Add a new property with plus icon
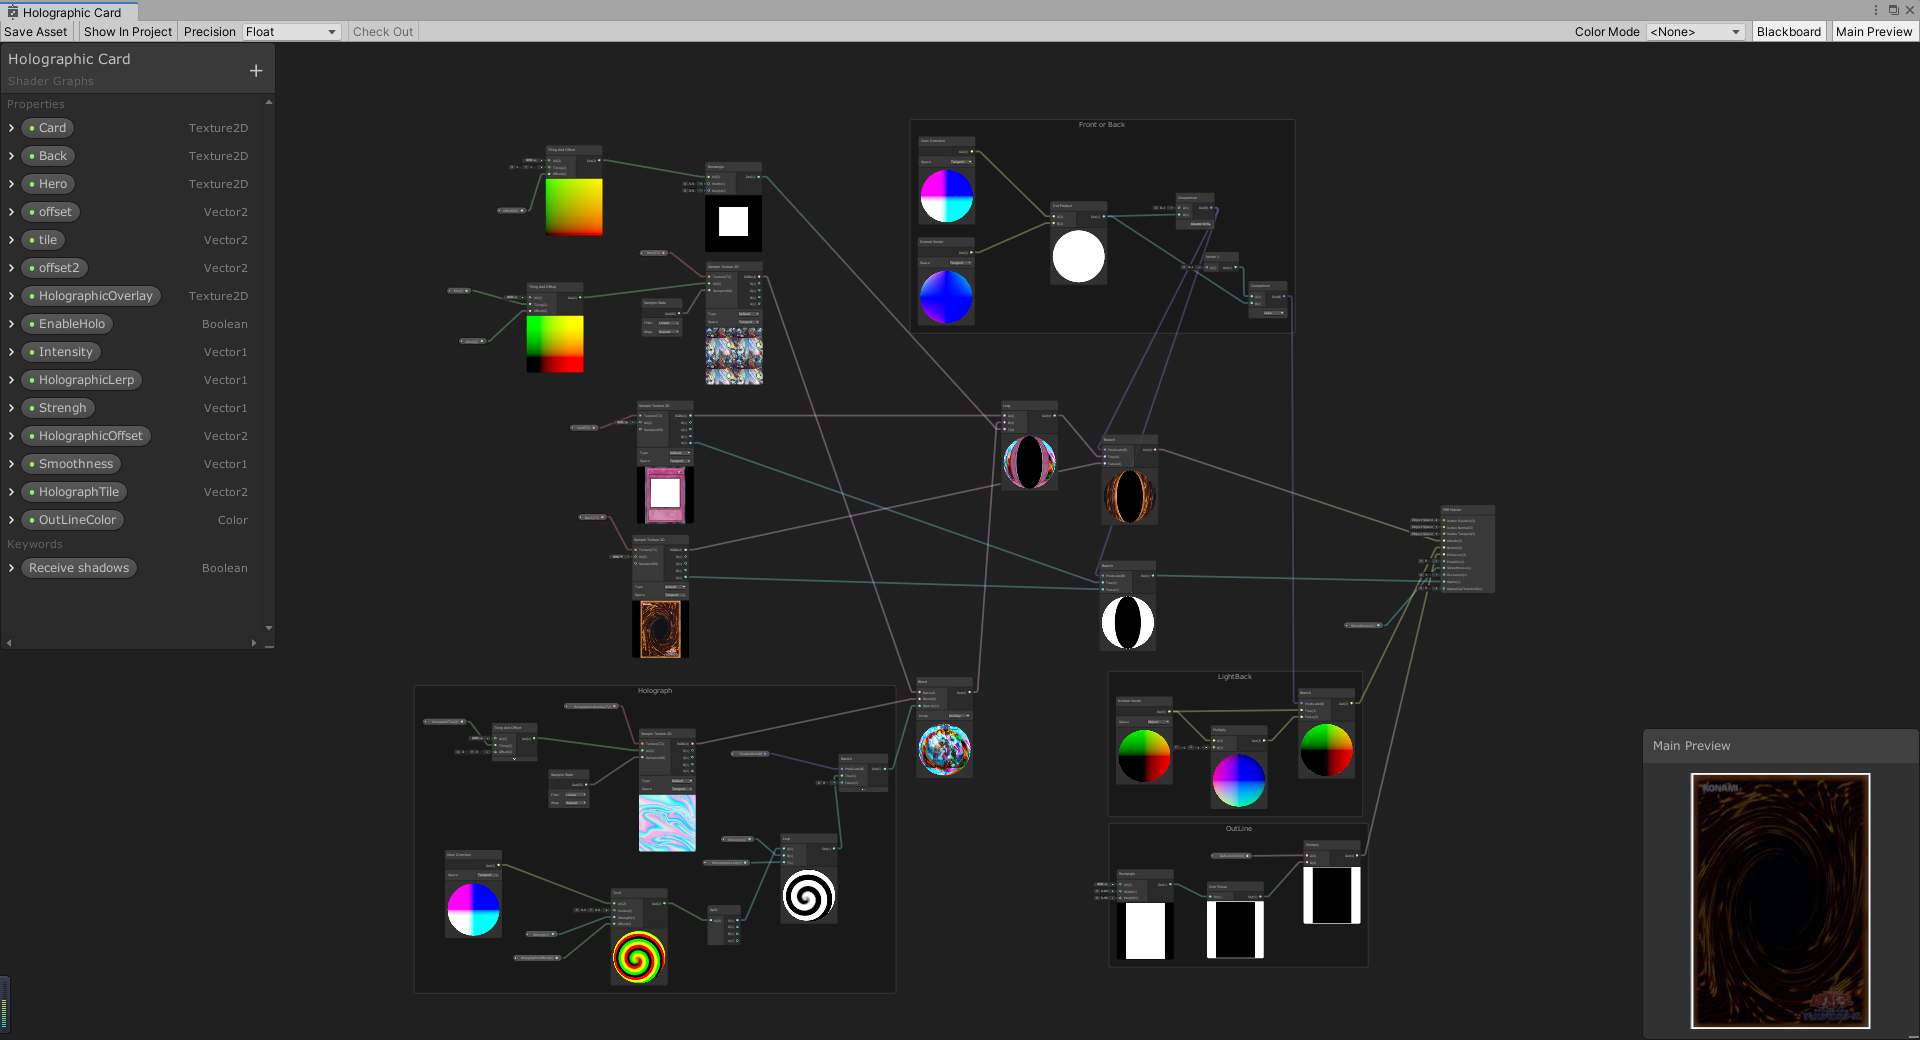This screenshot has height=1040, width=1920. (x=256, y=70)
